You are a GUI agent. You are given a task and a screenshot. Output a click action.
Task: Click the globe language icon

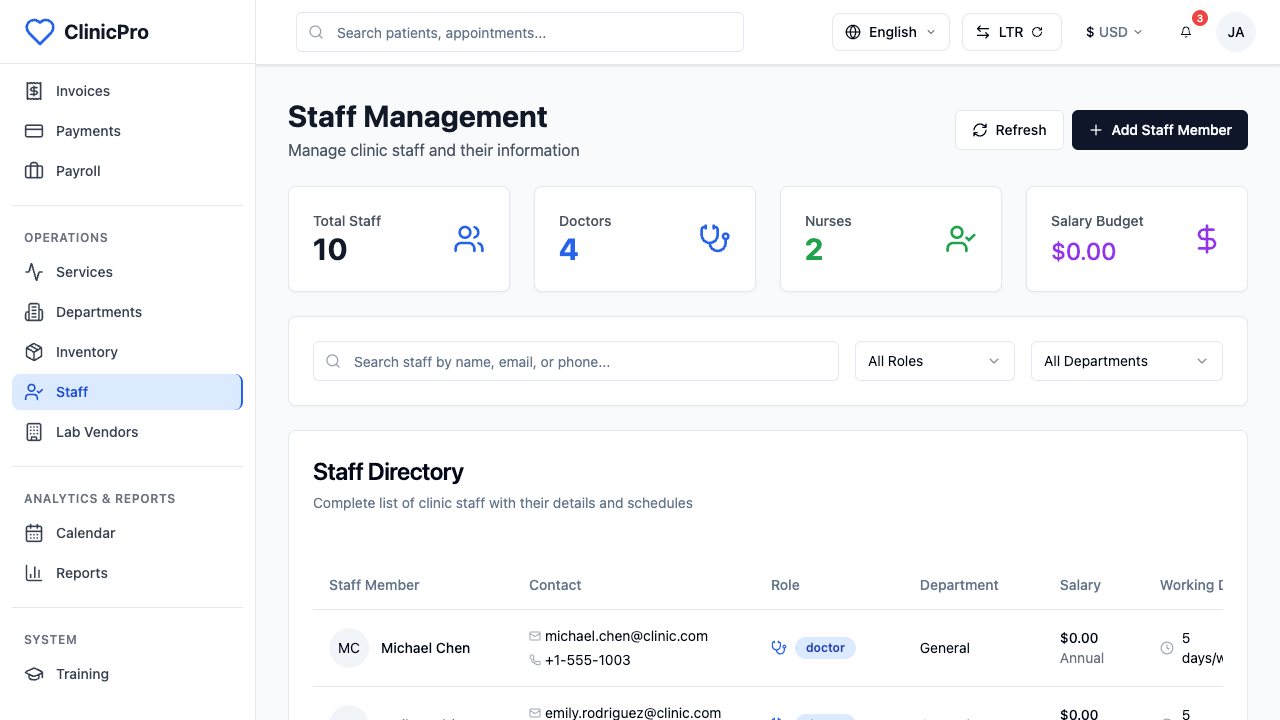tap(853, 32)
